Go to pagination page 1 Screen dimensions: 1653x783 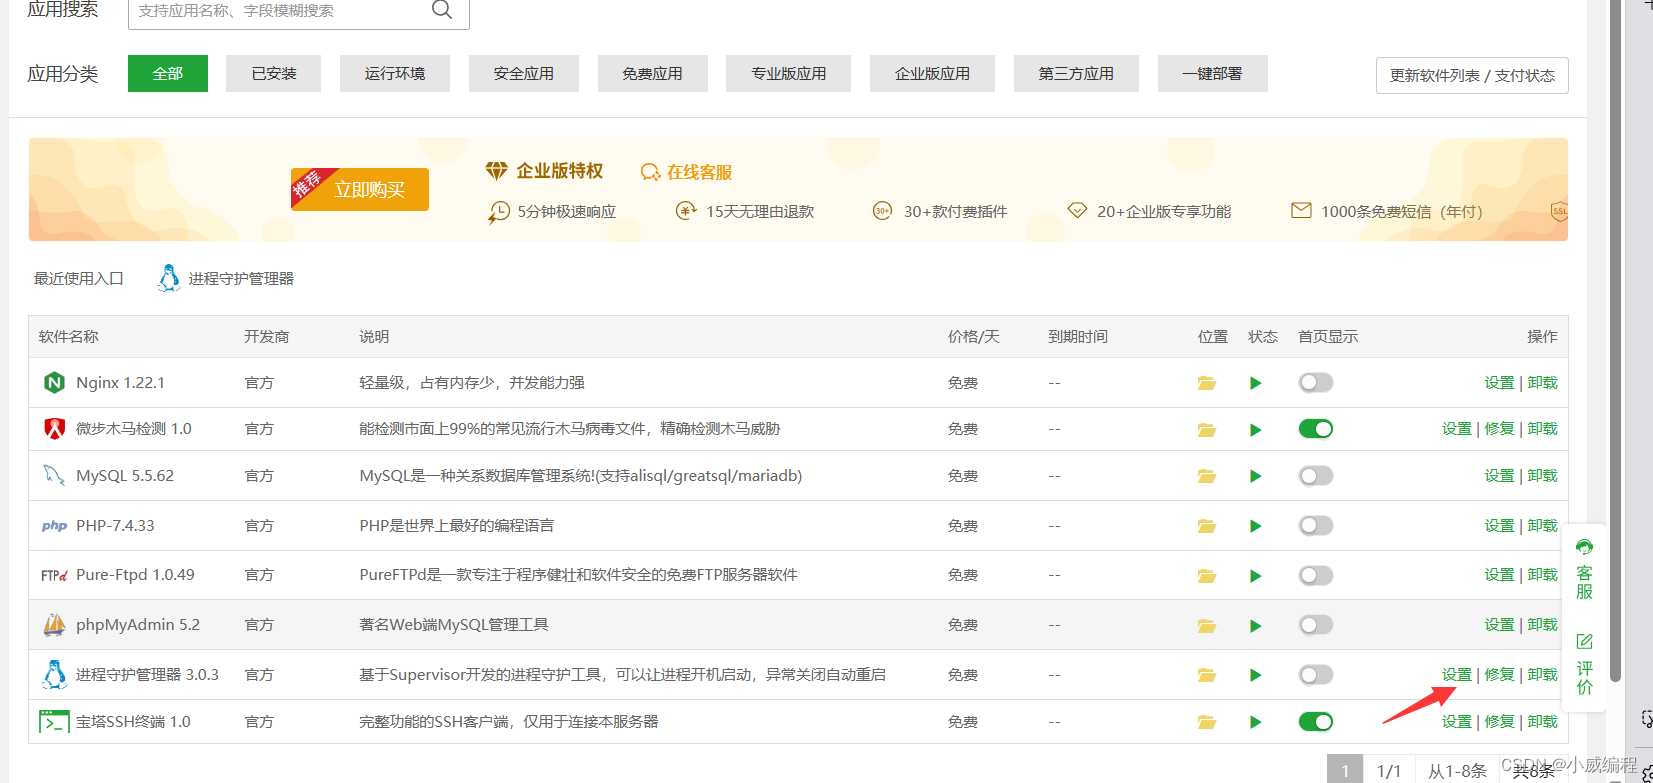click(x=1345, y=770)
